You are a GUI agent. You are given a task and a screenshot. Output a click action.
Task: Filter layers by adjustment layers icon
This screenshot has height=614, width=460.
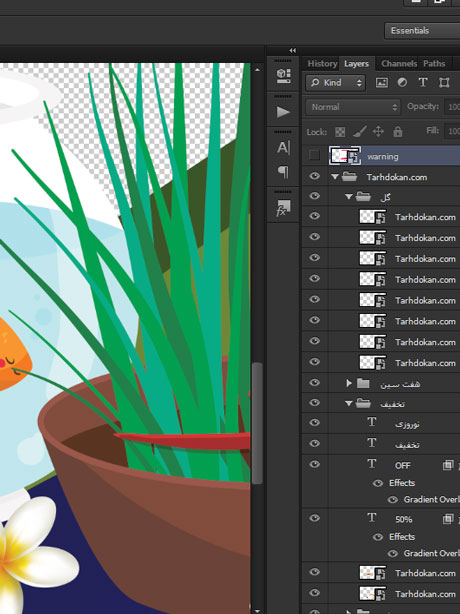point(402,83)
